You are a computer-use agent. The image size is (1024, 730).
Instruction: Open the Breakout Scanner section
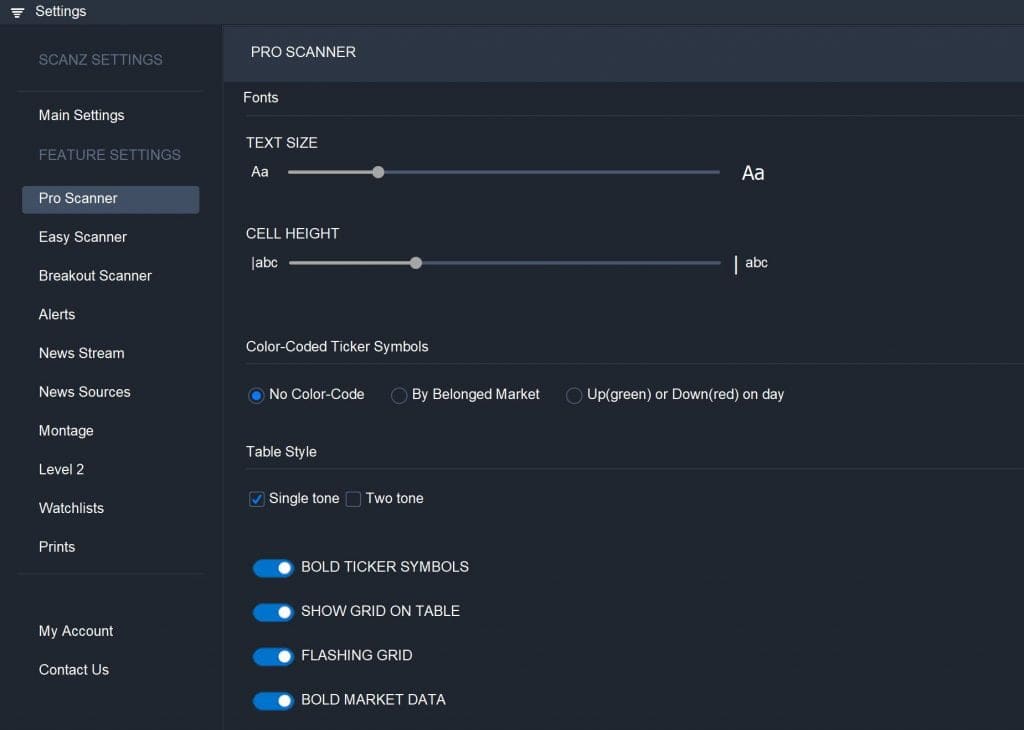(95, 275)
